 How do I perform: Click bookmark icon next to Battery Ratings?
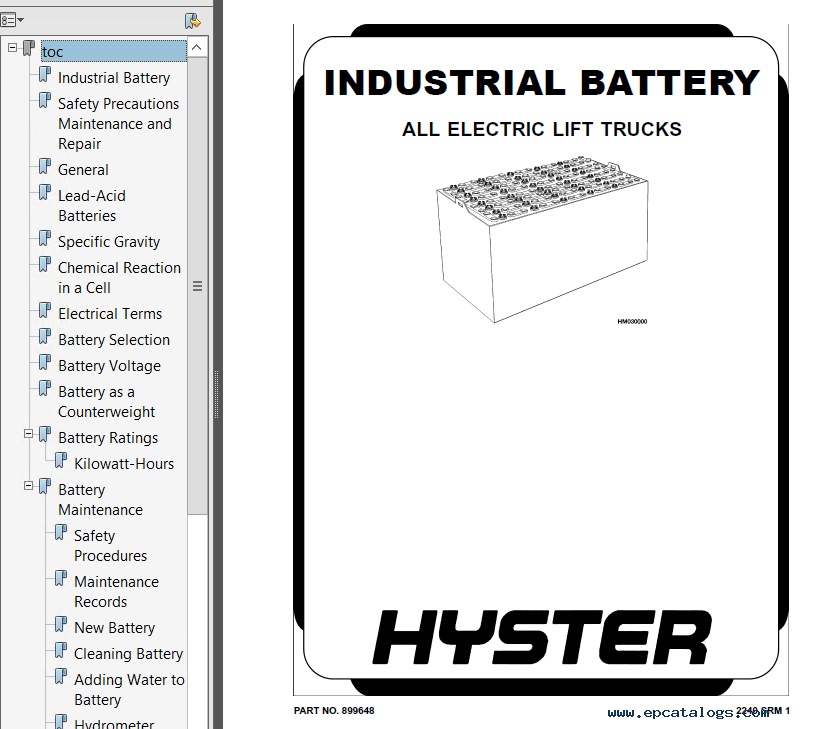[45, 435]
